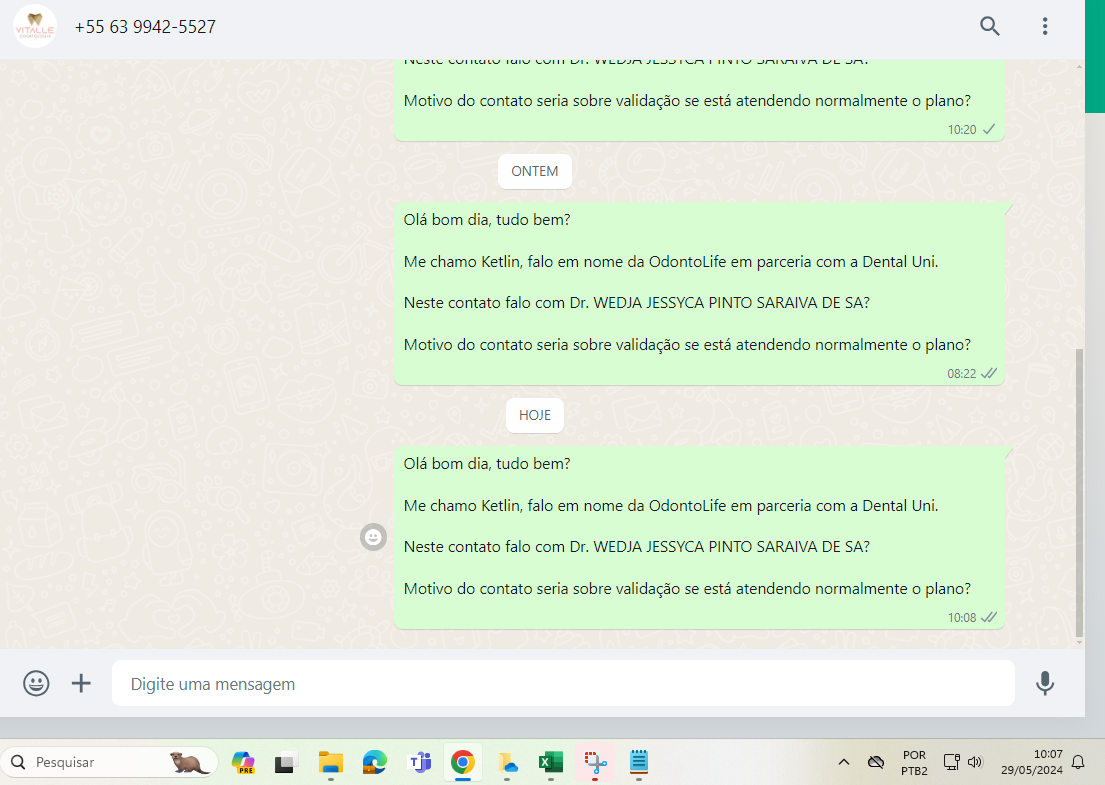The image size is (1105, 785).
Task: Click yesterday's 'Me chamo Ketlin' message line
Action: pyautogui.click(x=671, y=261)
